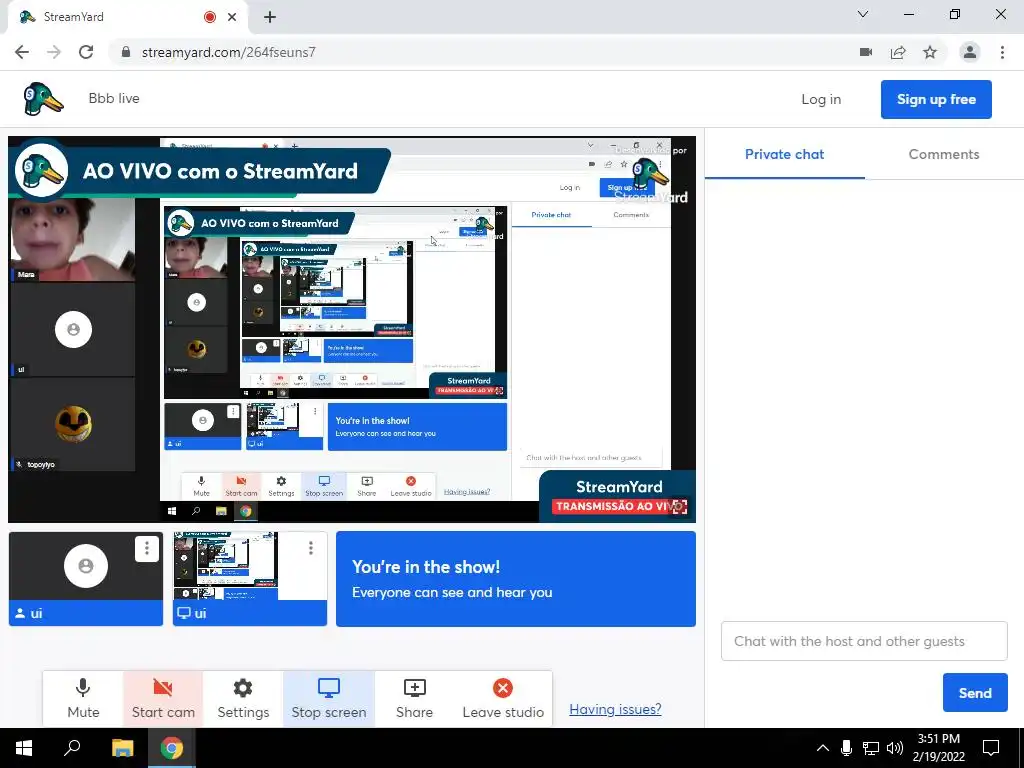The width and height of the screenshot is (1024, 768).
Task: Open options menu on ui camera card
Action: (x=147, y=549)
